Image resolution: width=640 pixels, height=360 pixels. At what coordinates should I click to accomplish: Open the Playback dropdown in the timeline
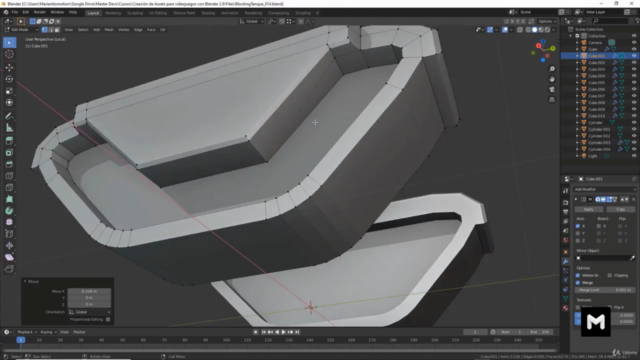tap(27, 332)
